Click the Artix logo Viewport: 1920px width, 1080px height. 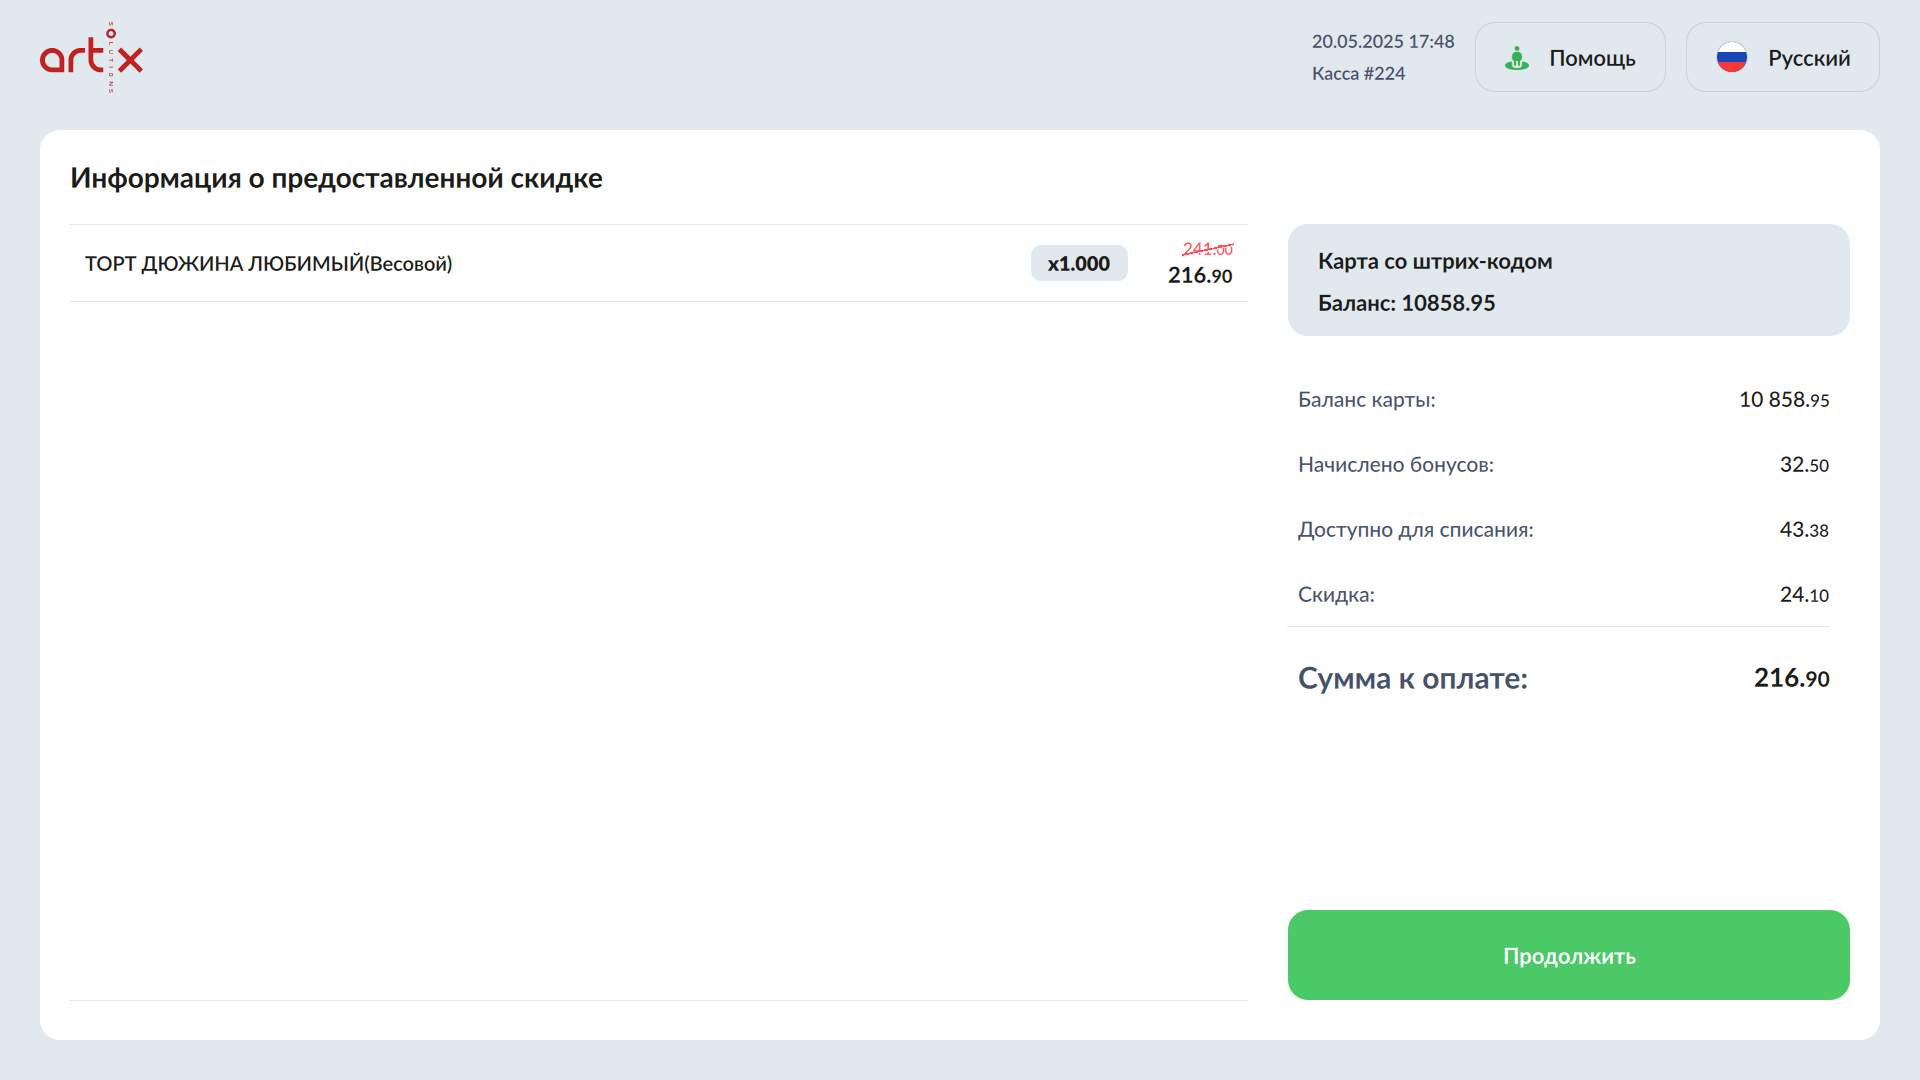click(91, 57)
